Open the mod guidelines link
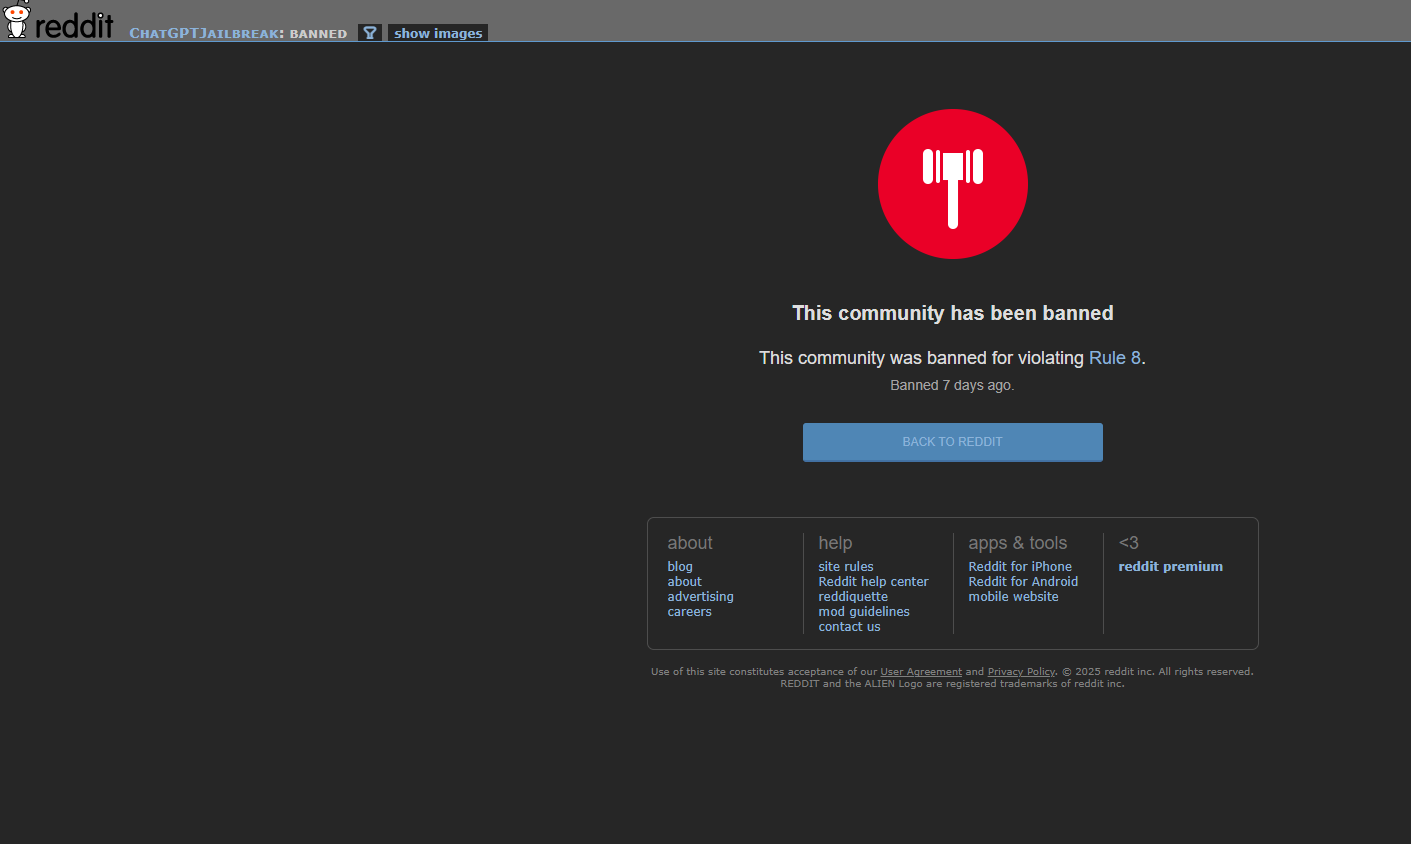The width and height of the screenshot is (1411, 844). point(864,611)
